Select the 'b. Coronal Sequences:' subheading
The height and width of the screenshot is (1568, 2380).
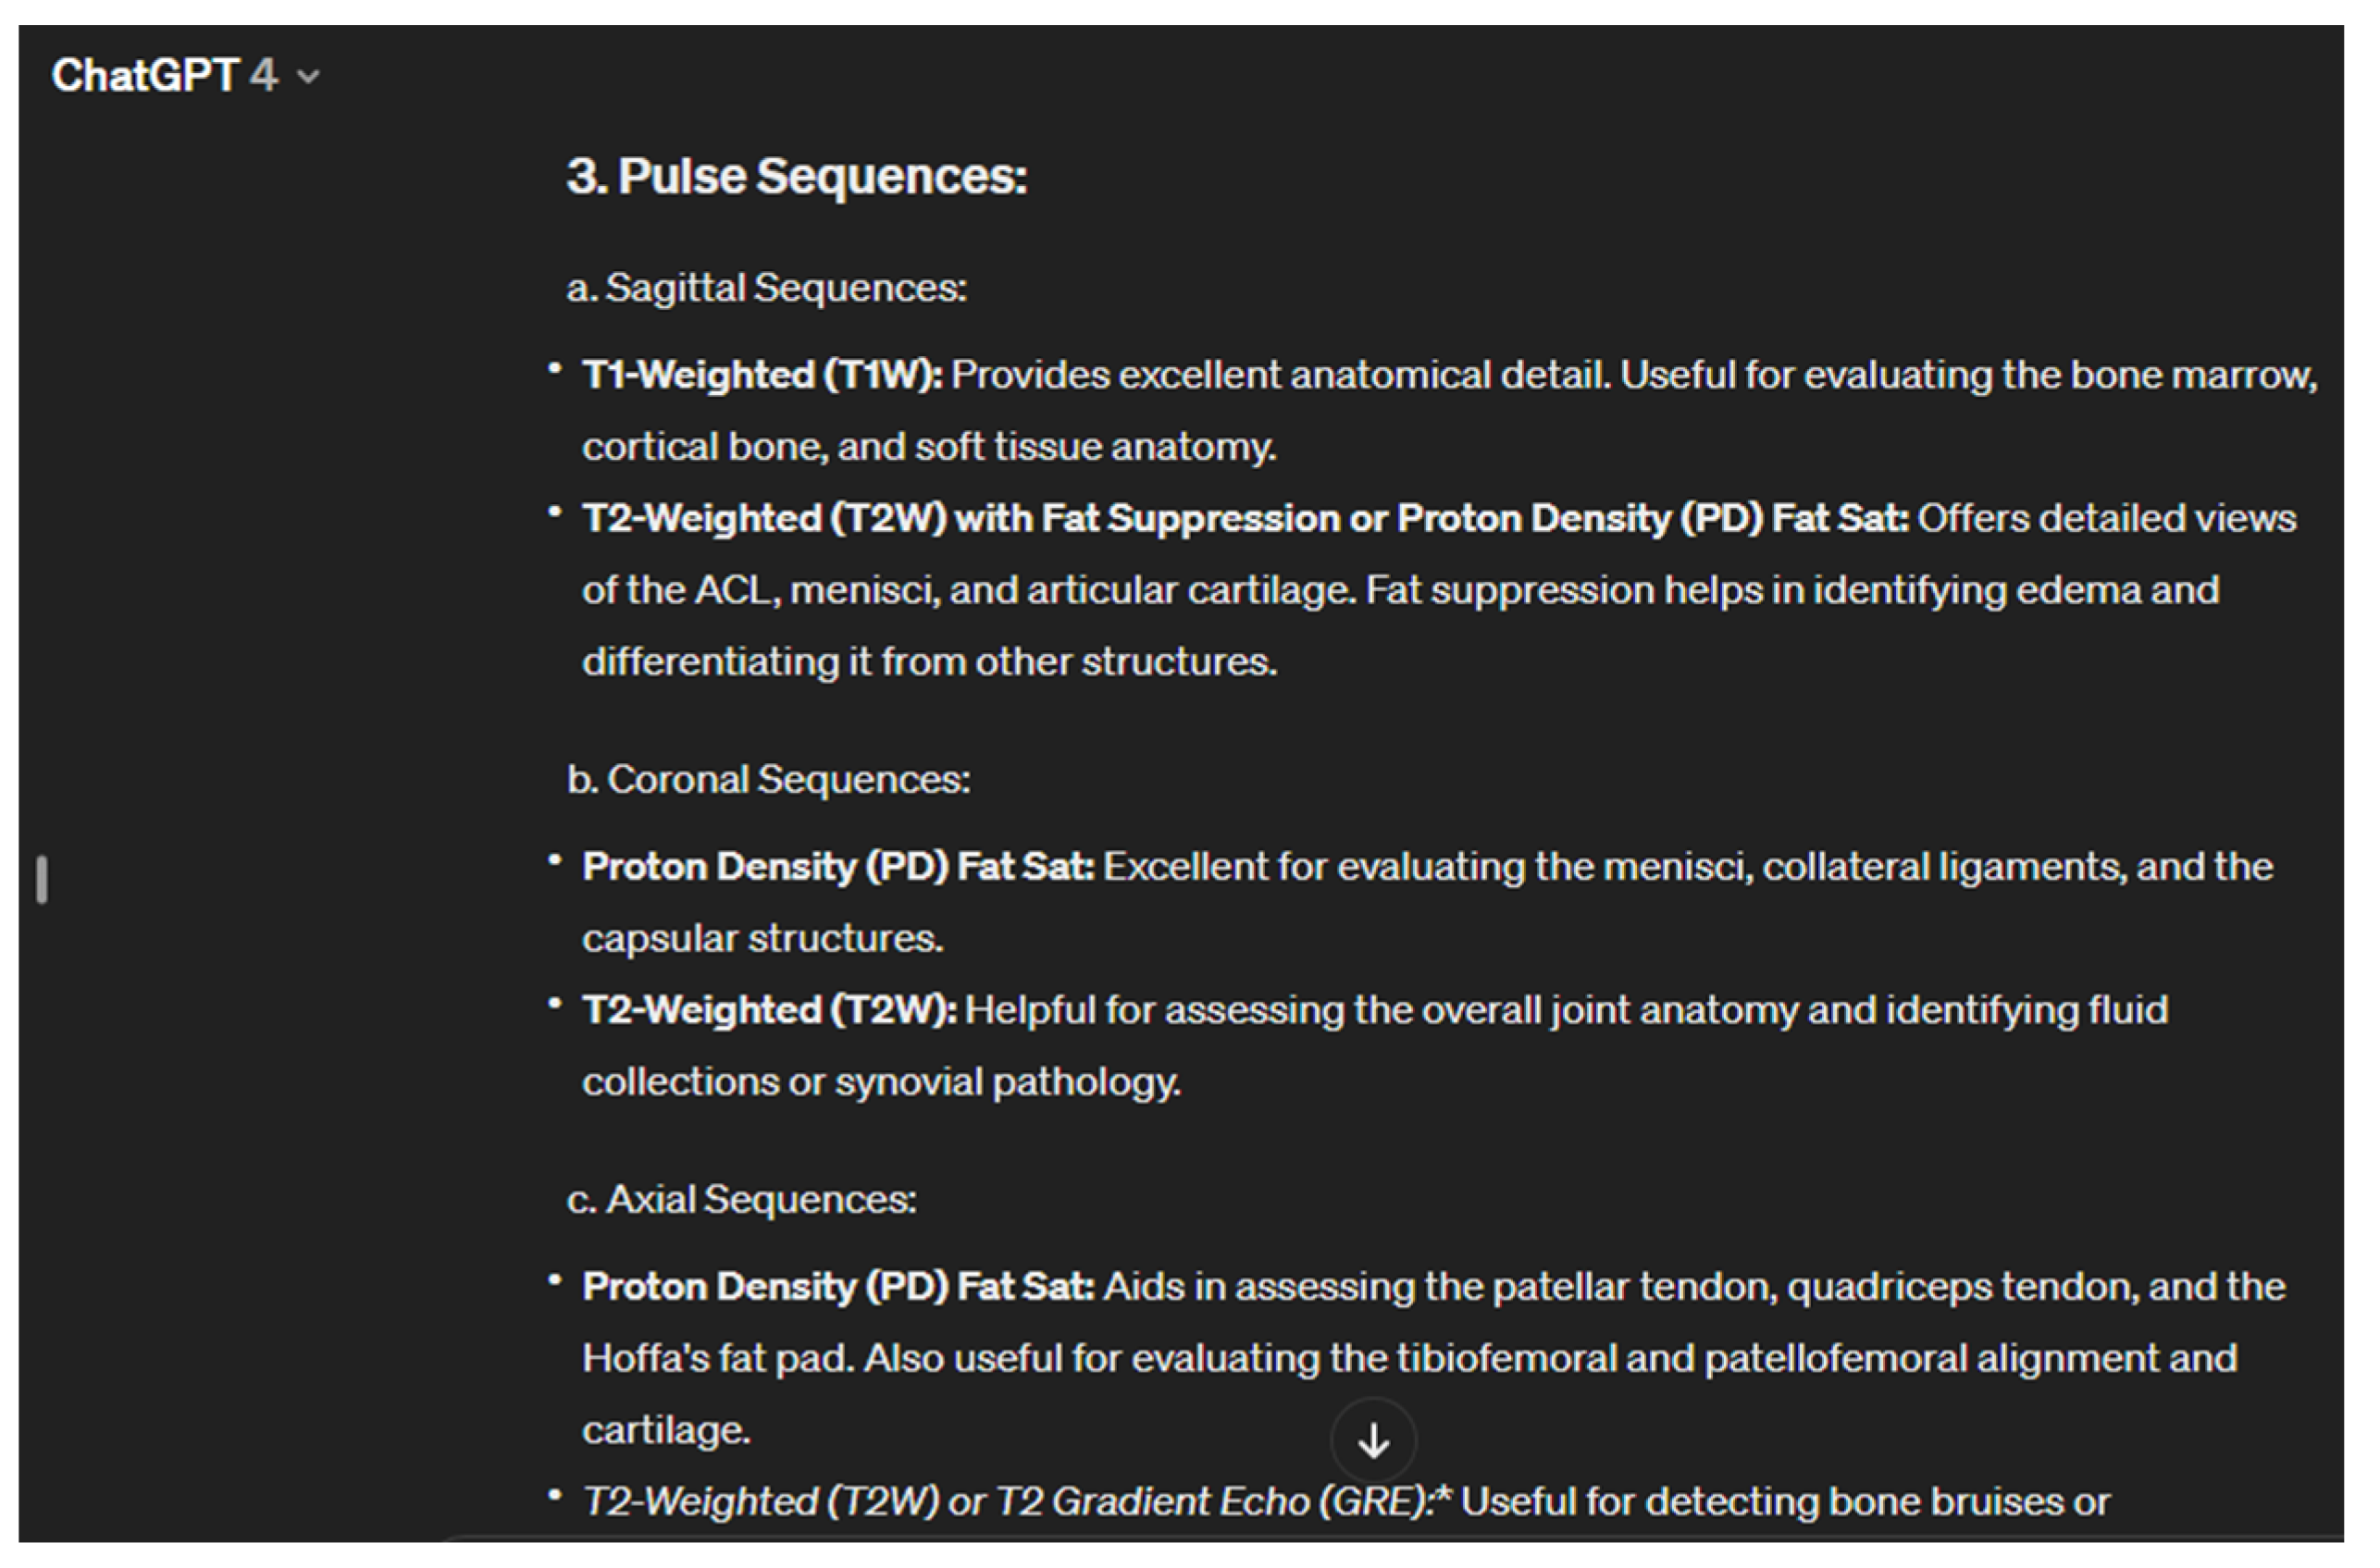point(768,779)
